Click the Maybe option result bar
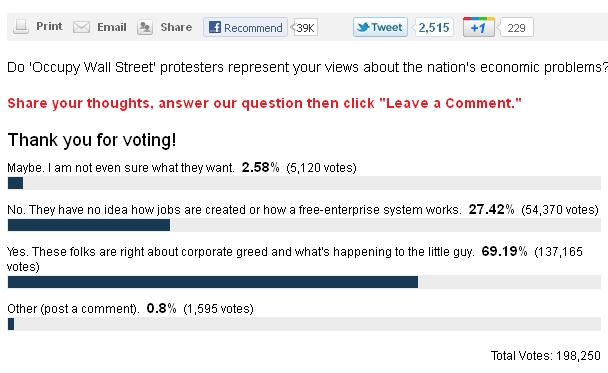The height and width of the screenshot is (373, 608). pos(304,183)
